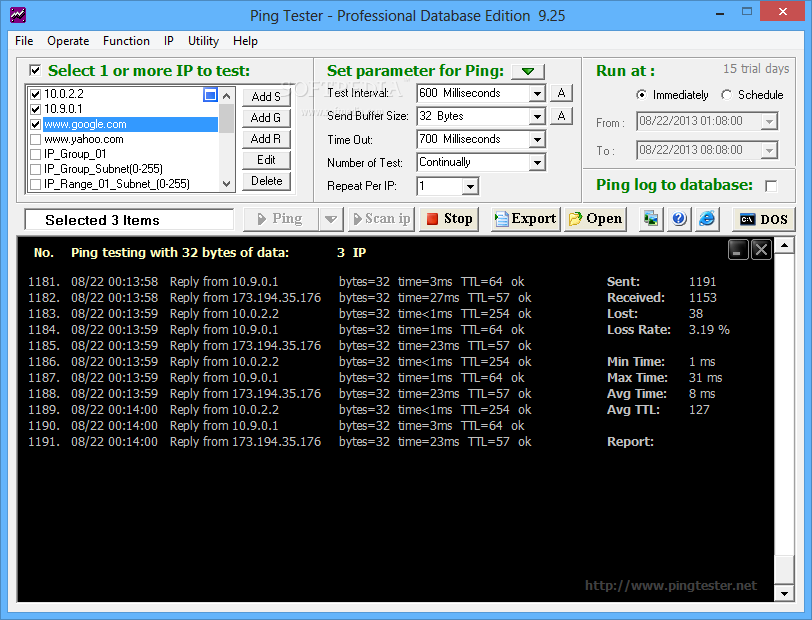The height and width of the screenshot is (620, 812).
Task: Open the Internet Explorer browser icon
Action: 707,219
